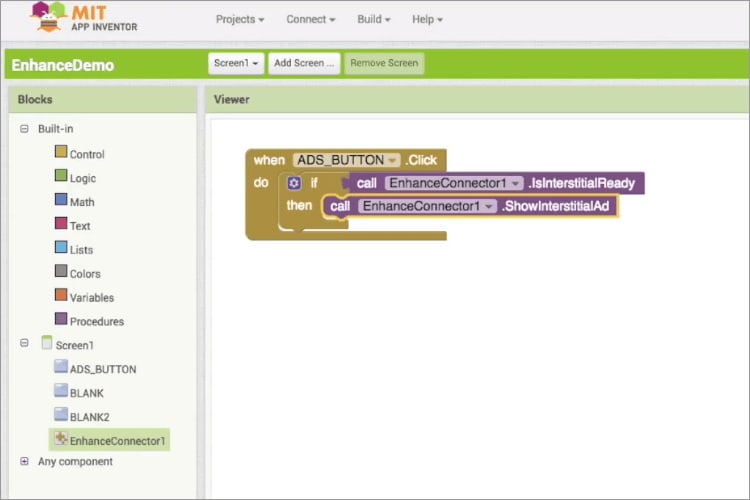Viewport: 750px width, 500px height.
Task: Click the EnhanceConnector1 extension icon
Action: [x=61, y=438]
